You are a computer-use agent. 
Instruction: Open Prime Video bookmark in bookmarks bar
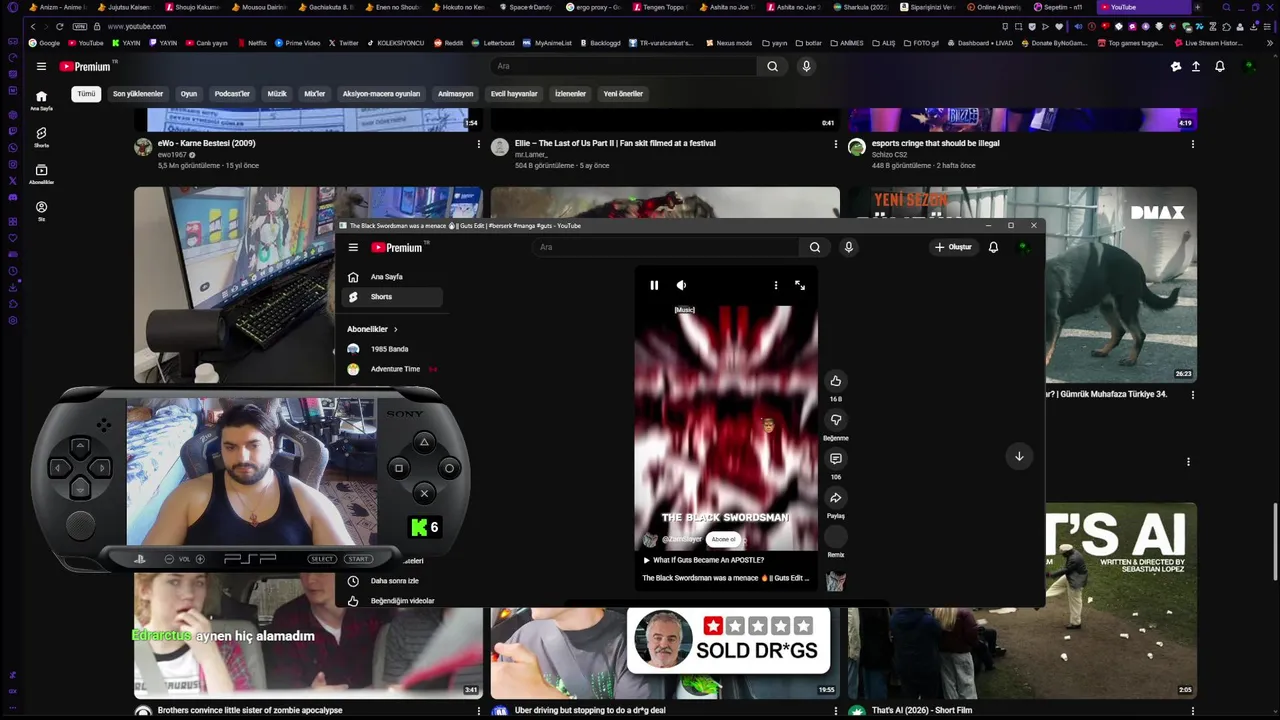pos(298,43)
